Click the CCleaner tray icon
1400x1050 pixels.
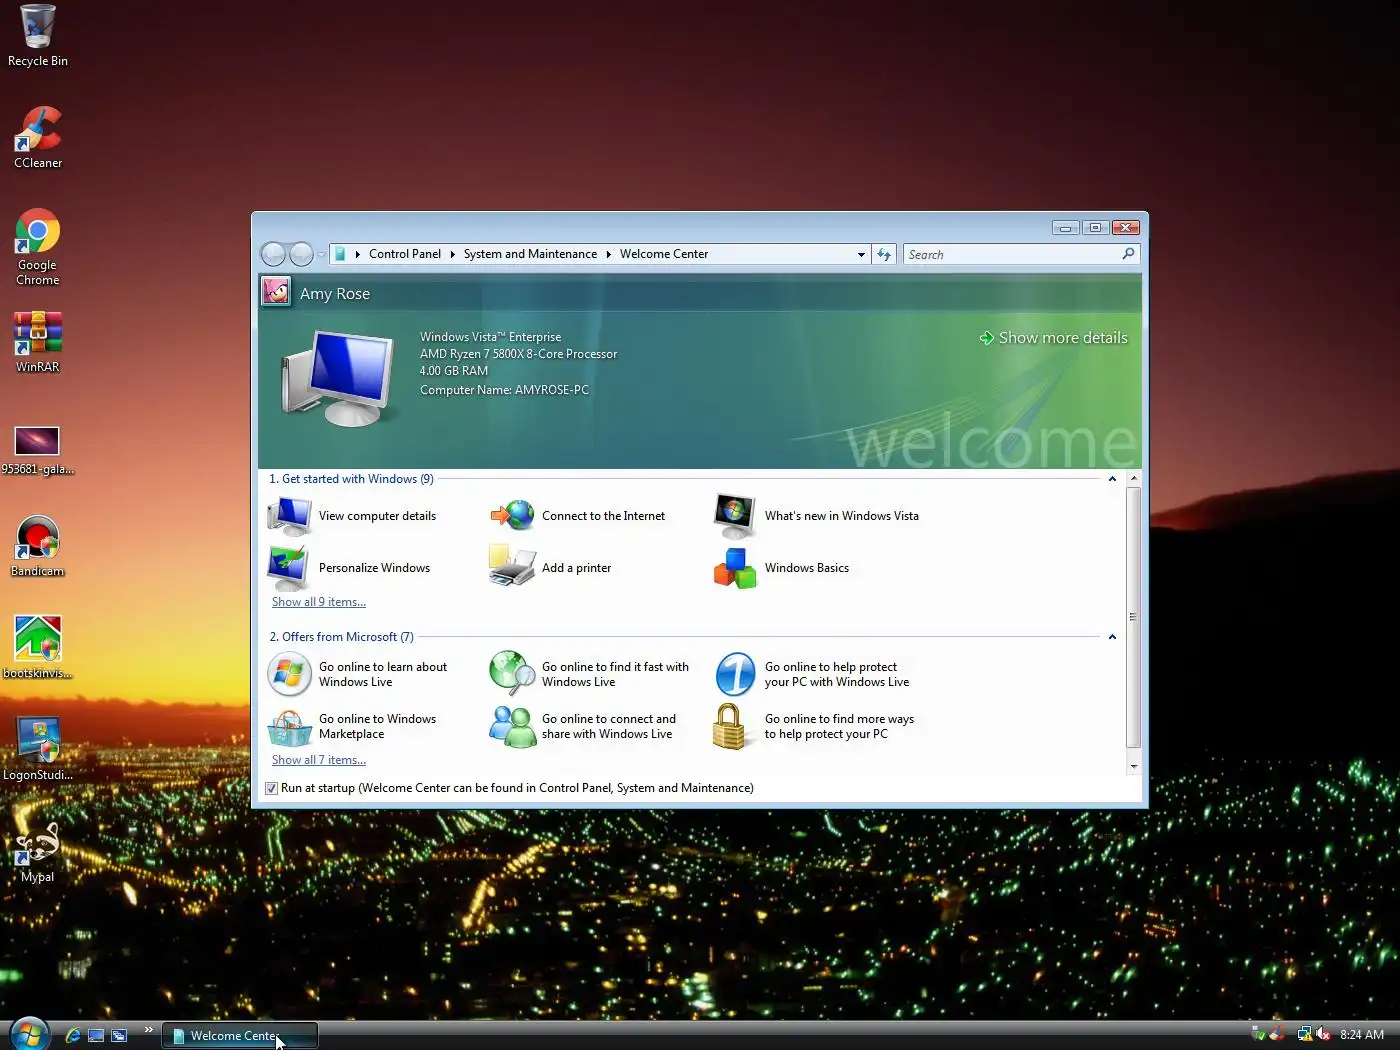(1277, 1034)
